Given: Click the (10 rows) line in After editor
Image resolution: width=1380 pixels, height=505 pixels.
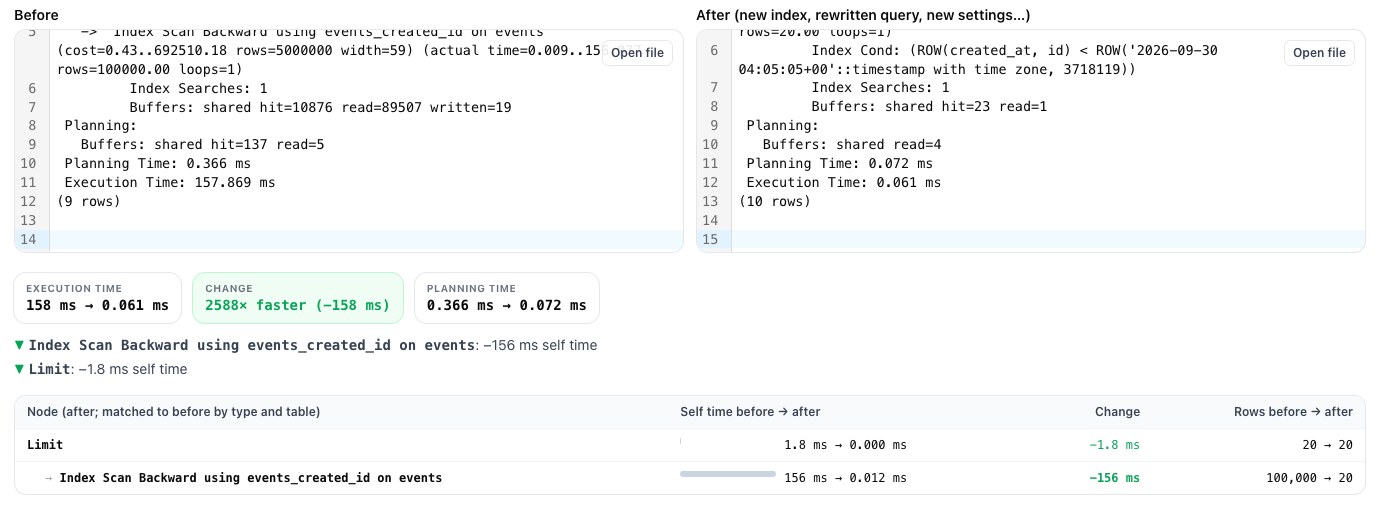Looking at the screenshot, I should (x=774, y=201).
